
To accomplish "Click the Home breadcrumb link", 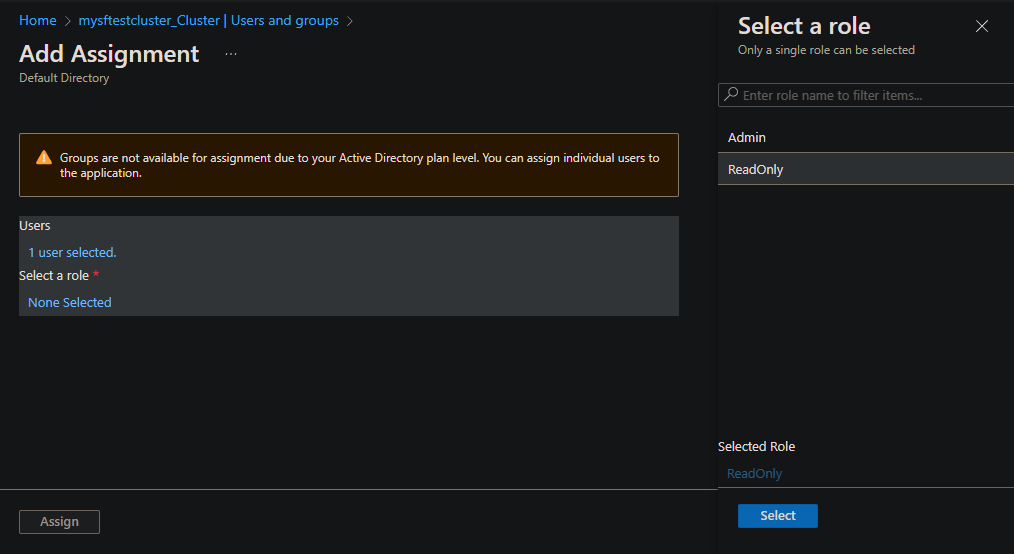I will [38, 20].
